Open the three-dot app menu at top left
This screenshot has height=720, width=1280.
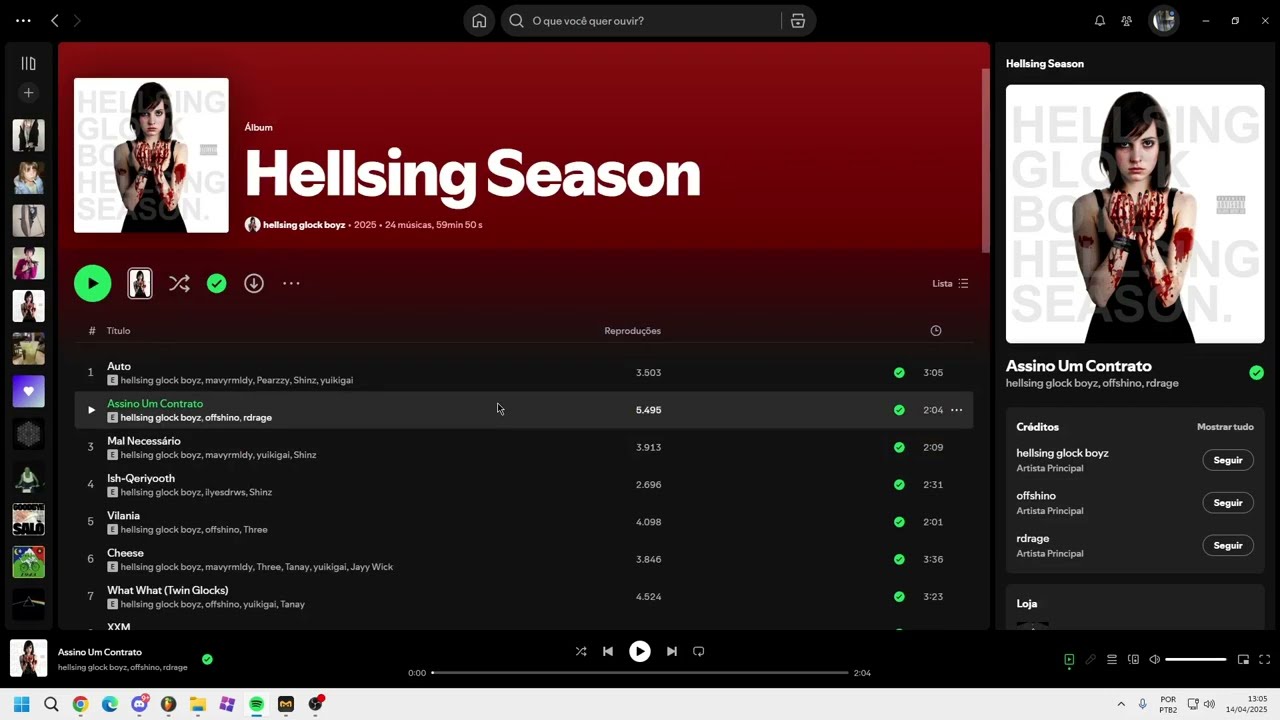23,20
